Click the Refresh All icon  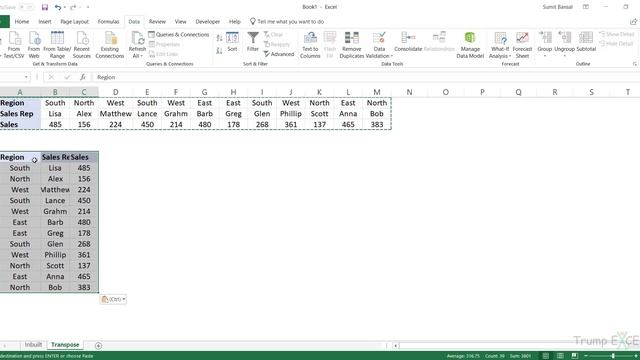[x=137, y=39]
